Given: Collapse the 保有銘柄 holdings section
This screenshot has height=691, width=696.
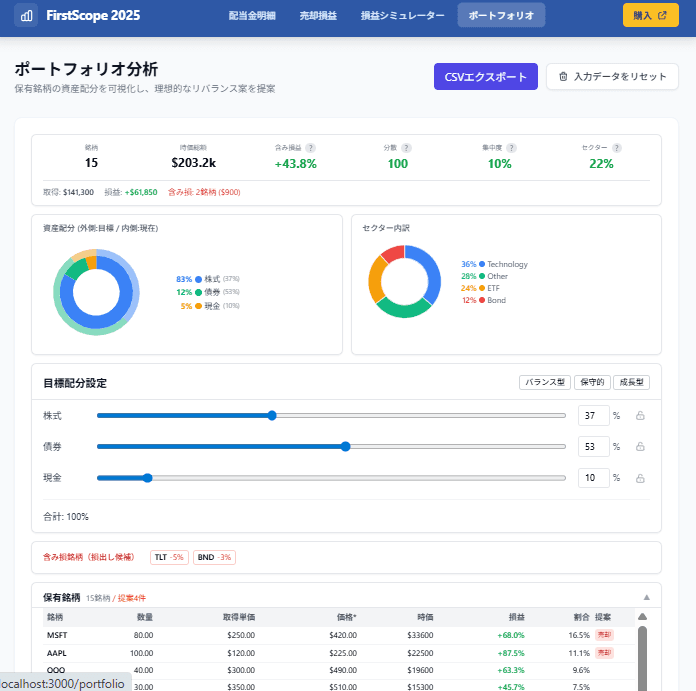Looking at the screenshot, I should (x=645, y=597).
